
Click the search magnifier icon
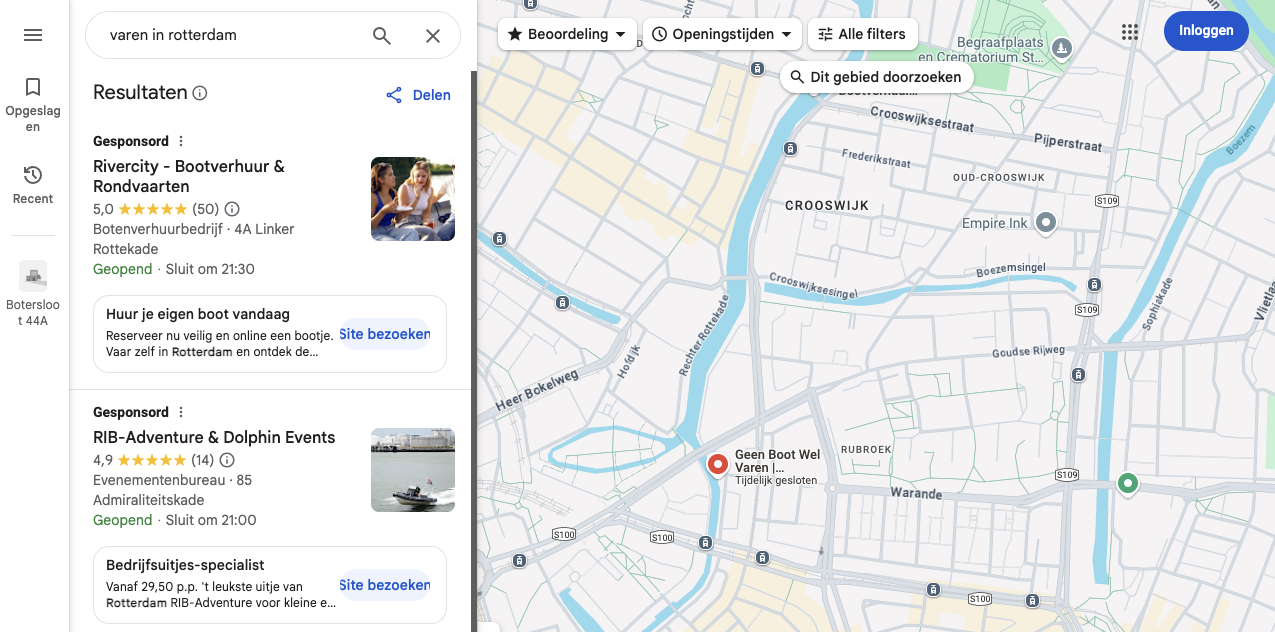382,36
